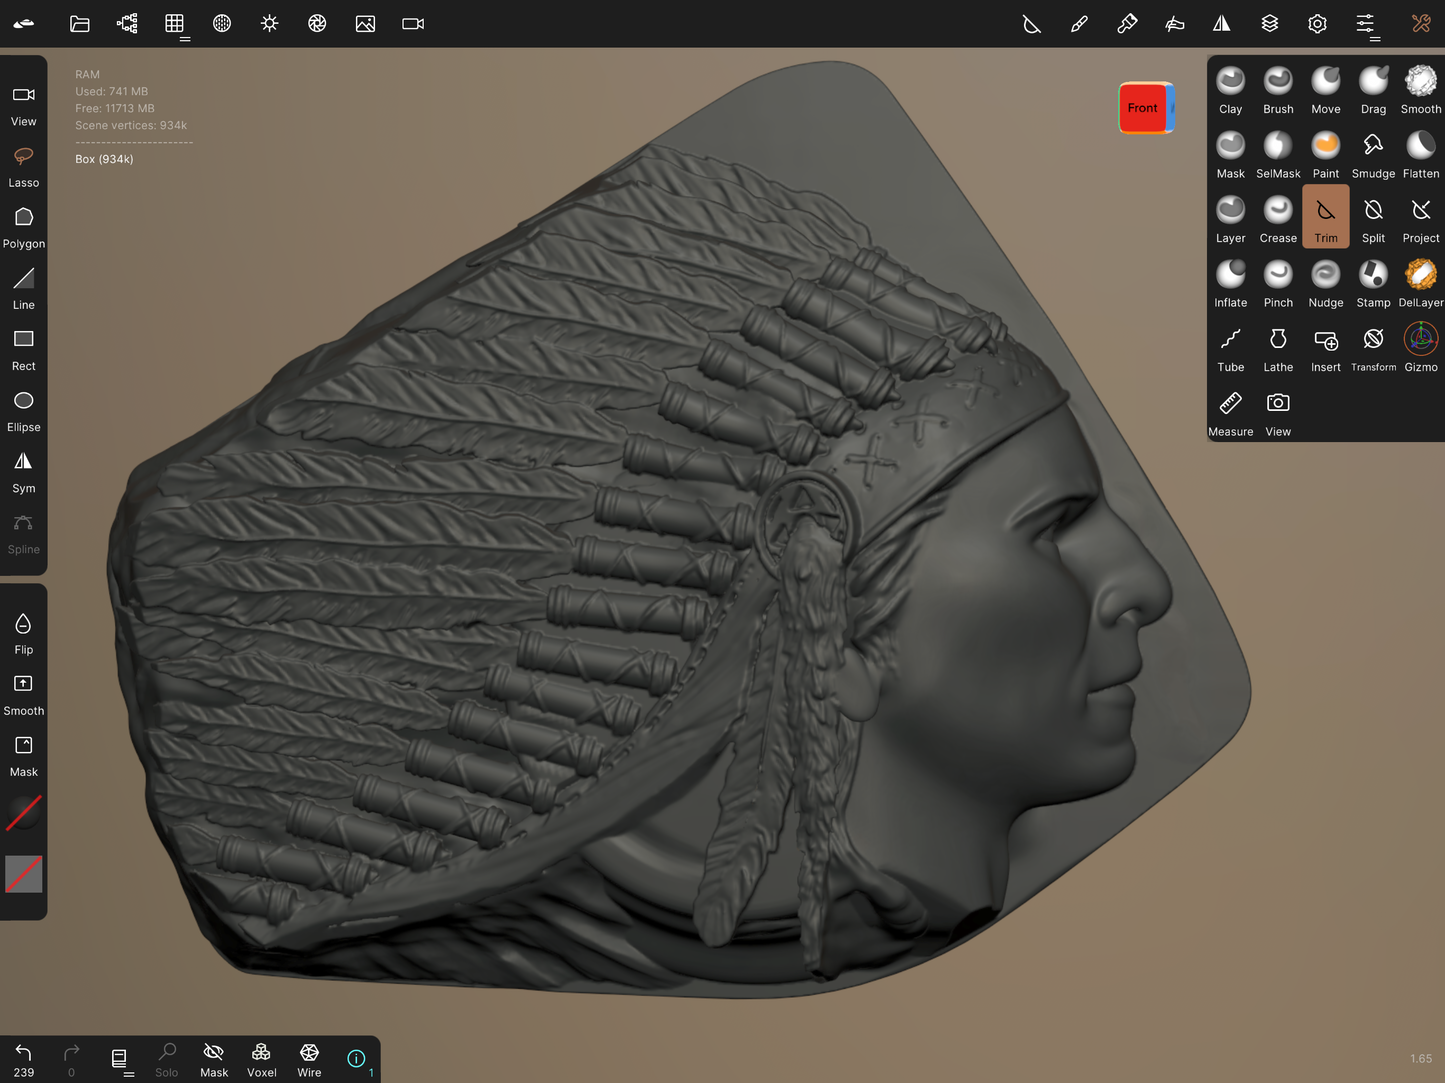1445x1083 pixels.
Task: Toggle Spline mode in left sidebar
Action: tap(24, 533)
